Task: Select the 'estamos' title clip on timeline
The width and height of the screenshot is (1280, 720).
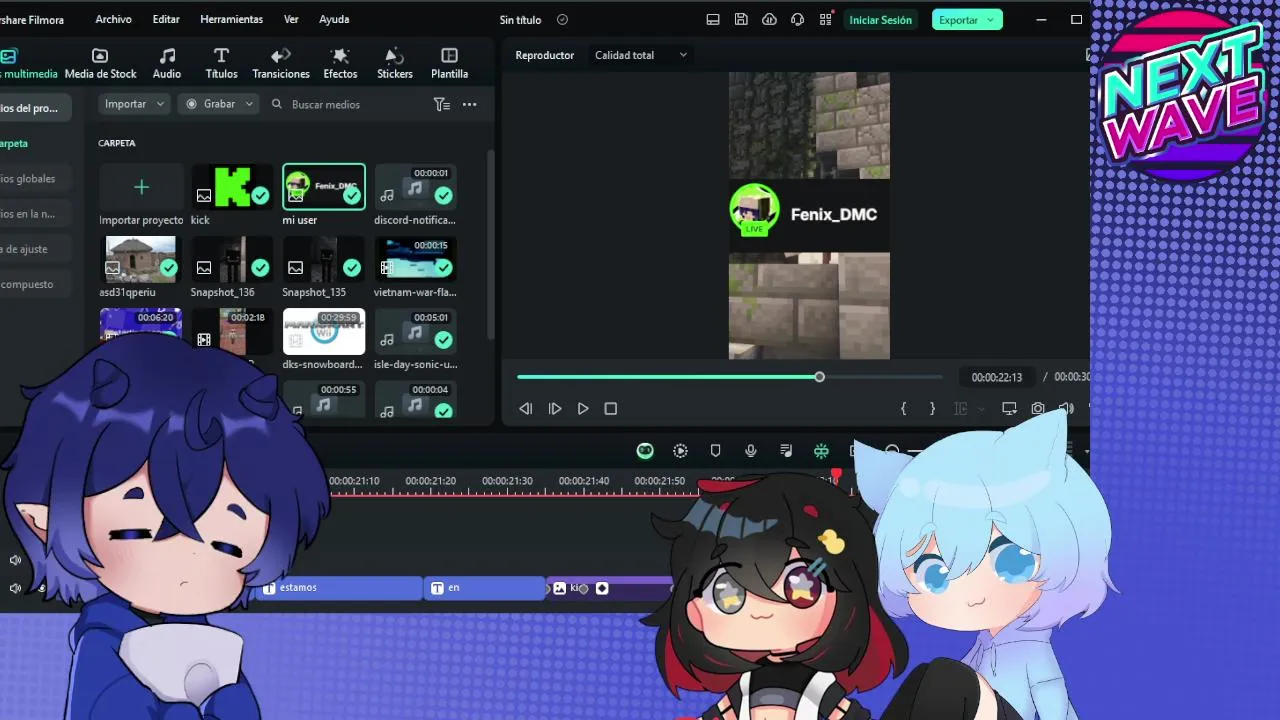Action: pyautogui.click(x=341, y=588)
